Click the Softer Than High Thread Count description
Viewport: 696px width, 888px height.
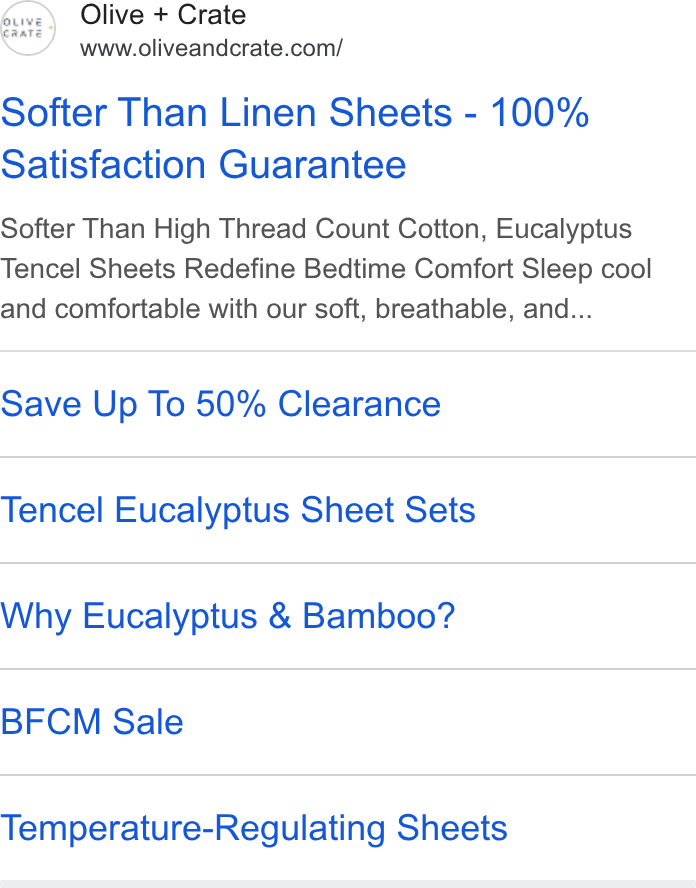coord(316,229)
